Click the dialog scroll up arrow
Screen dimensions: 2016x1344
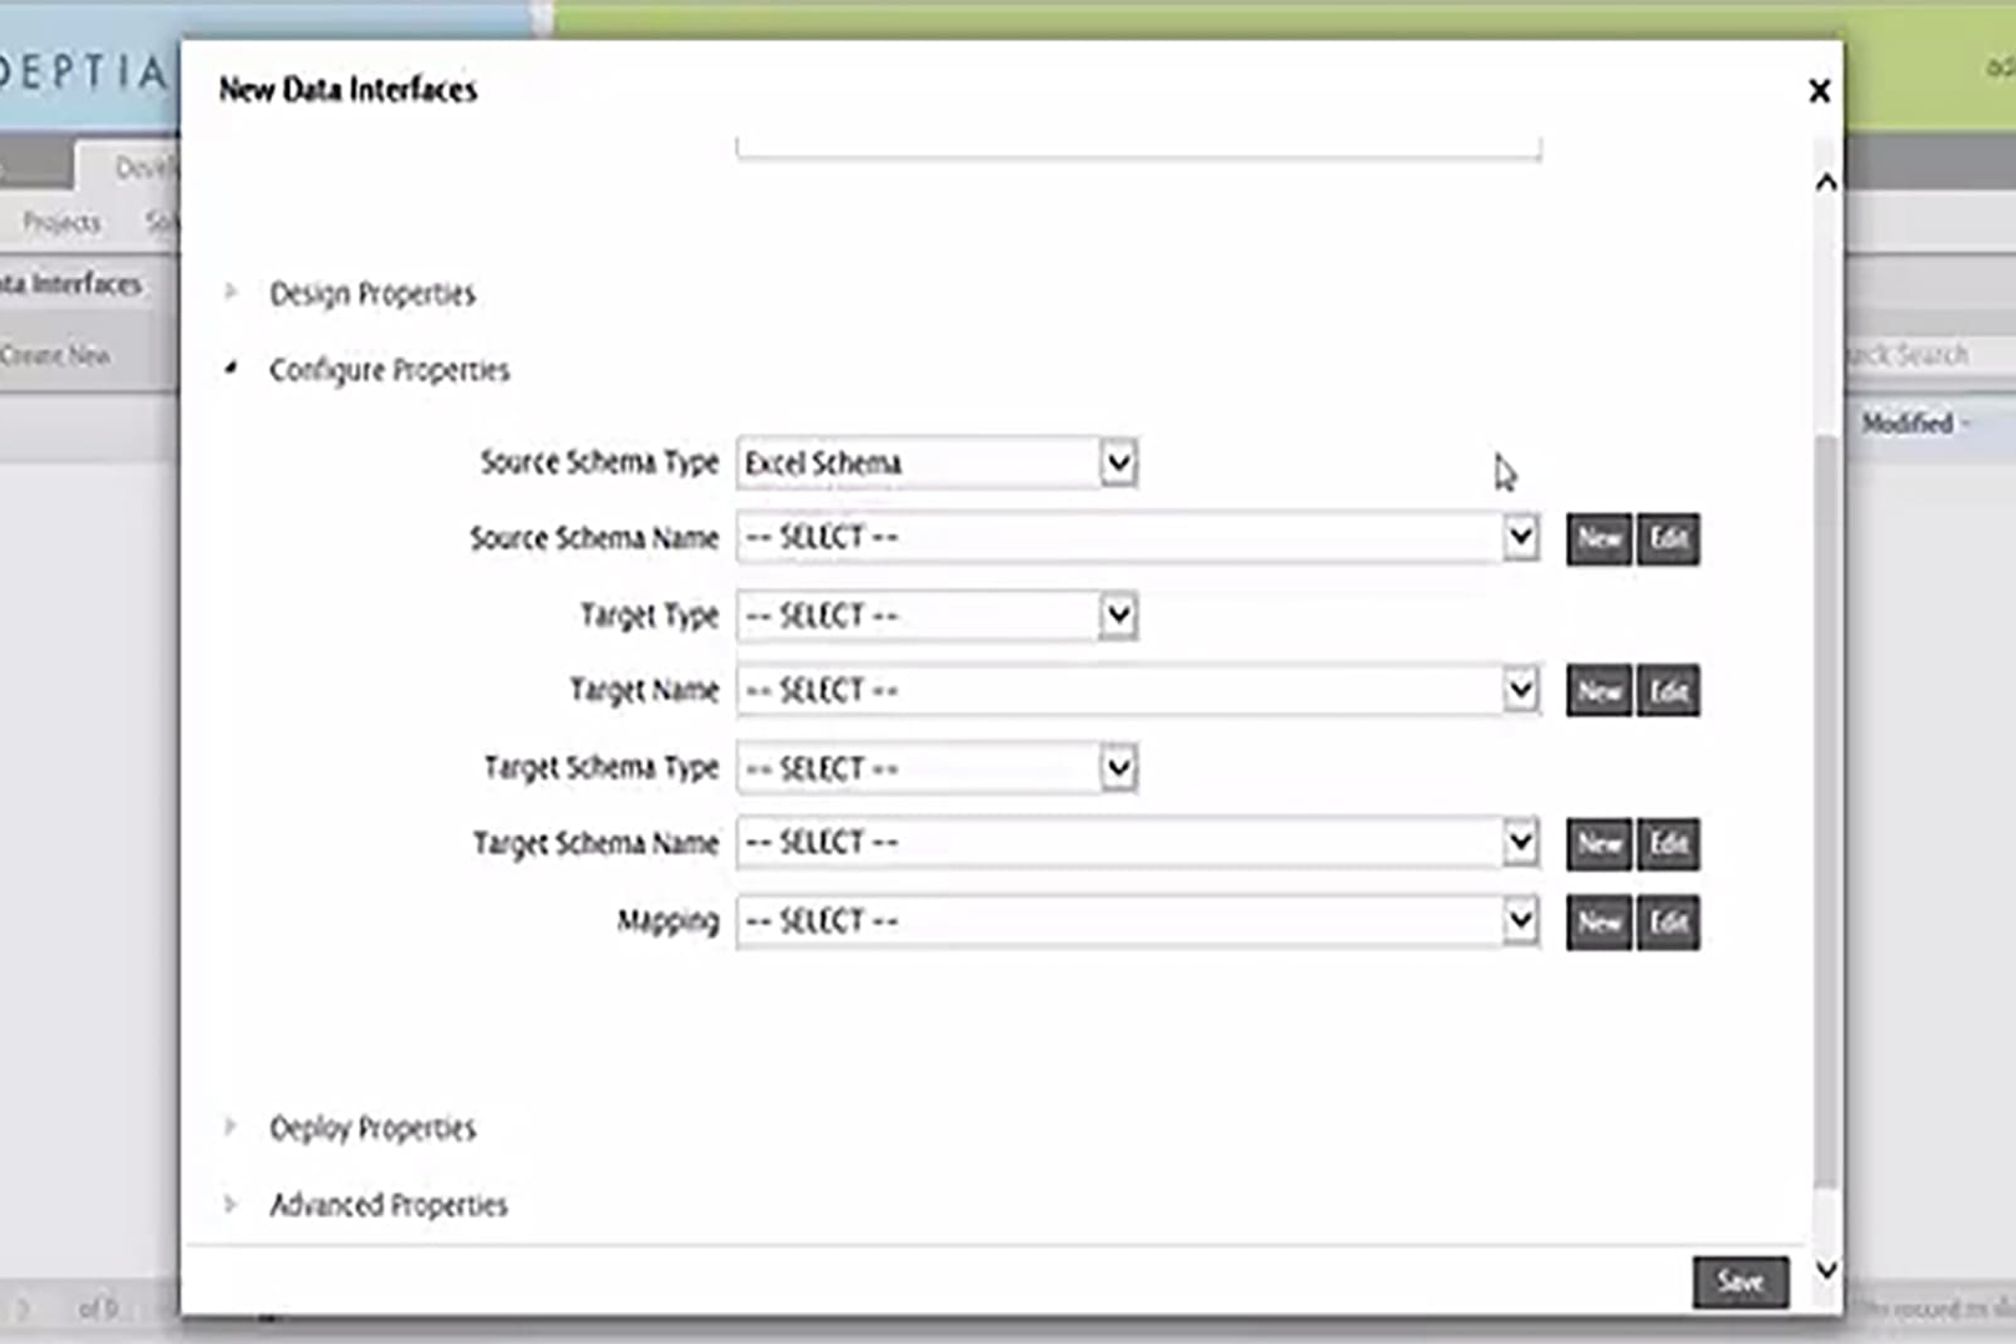[x=1826, y=182]
